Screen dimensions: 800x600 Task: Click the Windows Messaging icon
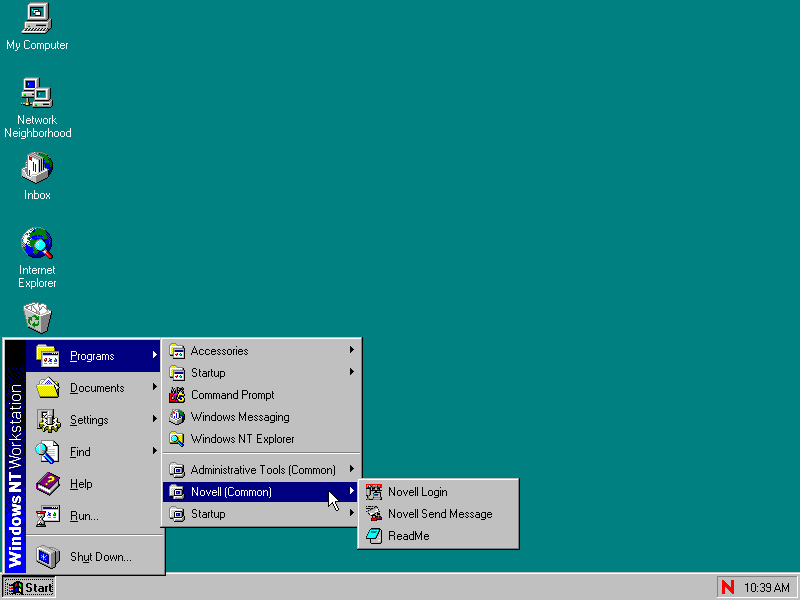[177, 417]
